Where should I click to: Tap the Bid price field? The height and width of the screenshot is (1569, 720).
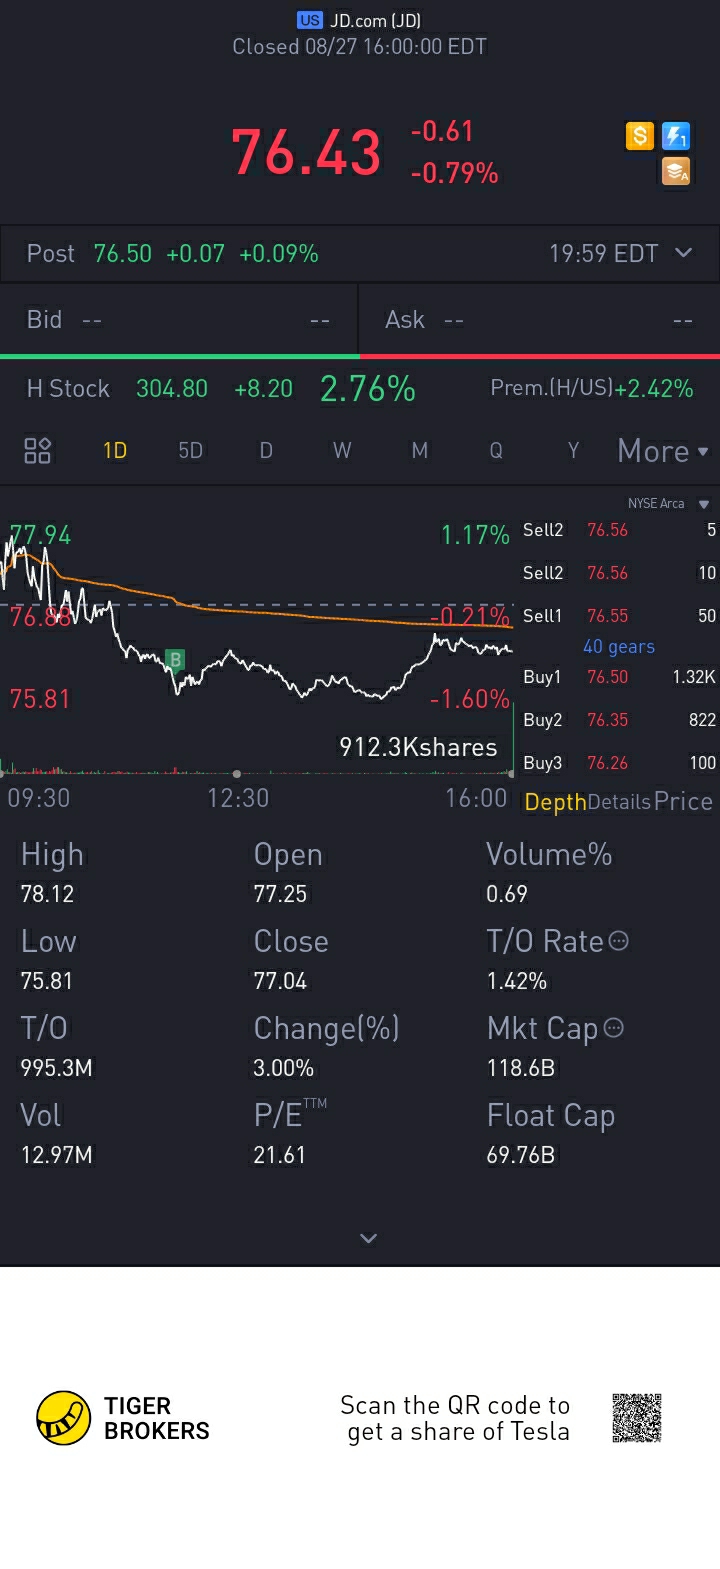[179, 320]
